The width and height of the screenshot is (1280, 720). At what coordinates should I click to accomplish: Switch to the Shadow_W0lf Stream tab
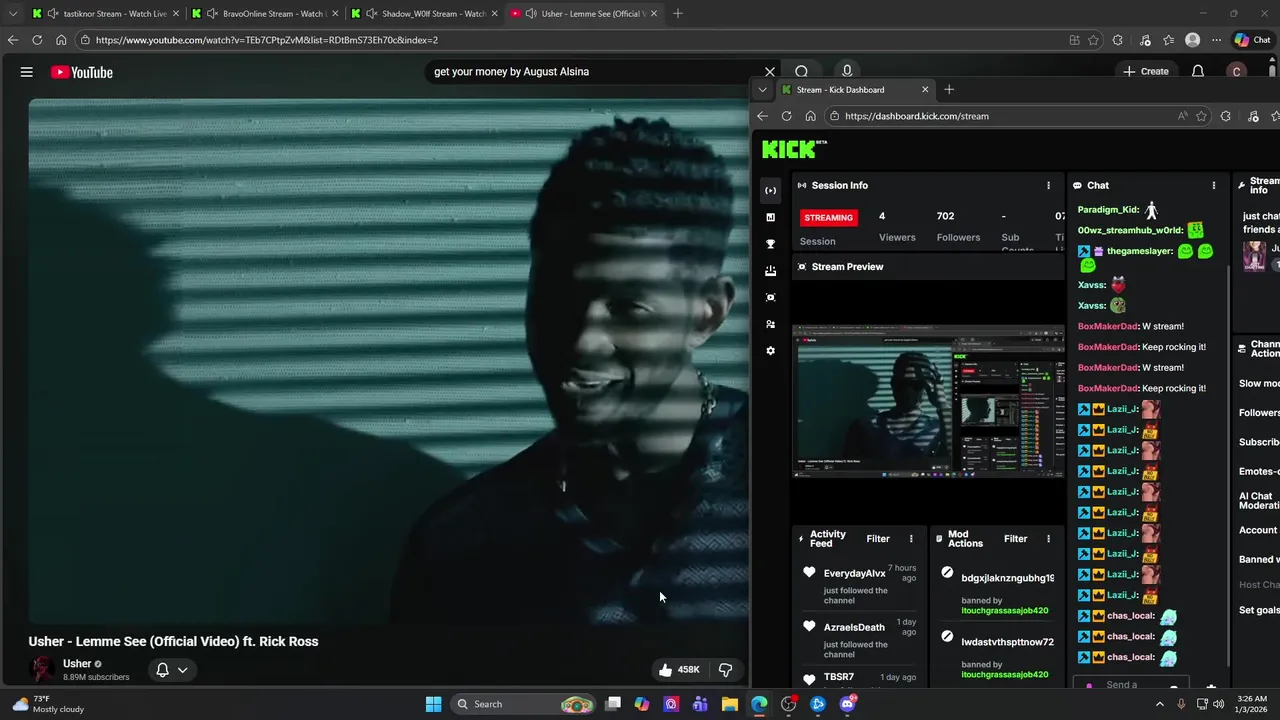pos(425,14)
